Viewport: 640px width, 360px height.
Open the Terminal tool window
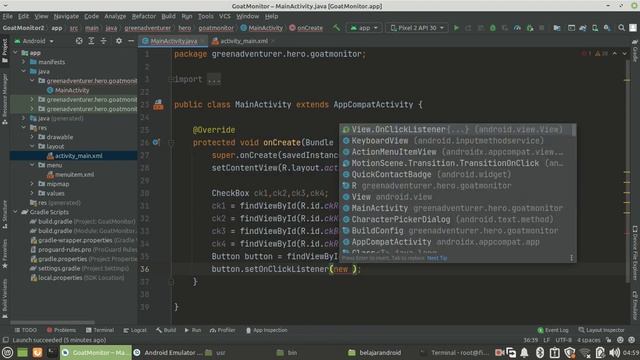click(x=100, y=330)
